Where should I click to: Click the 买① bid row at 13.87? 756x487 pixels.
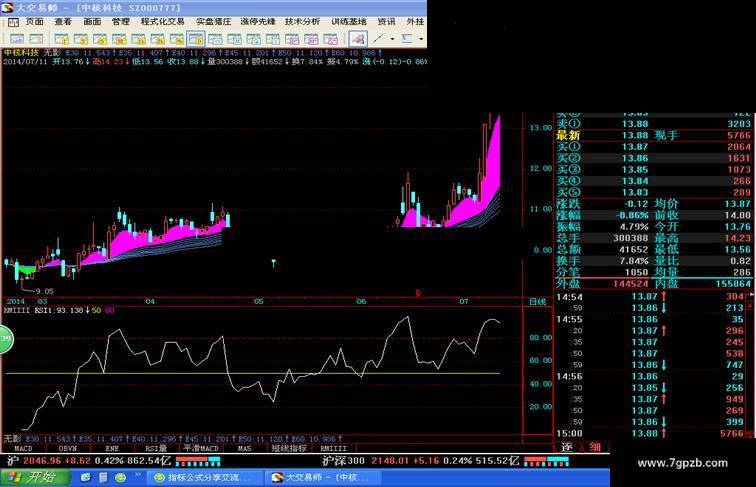[653, 147]
